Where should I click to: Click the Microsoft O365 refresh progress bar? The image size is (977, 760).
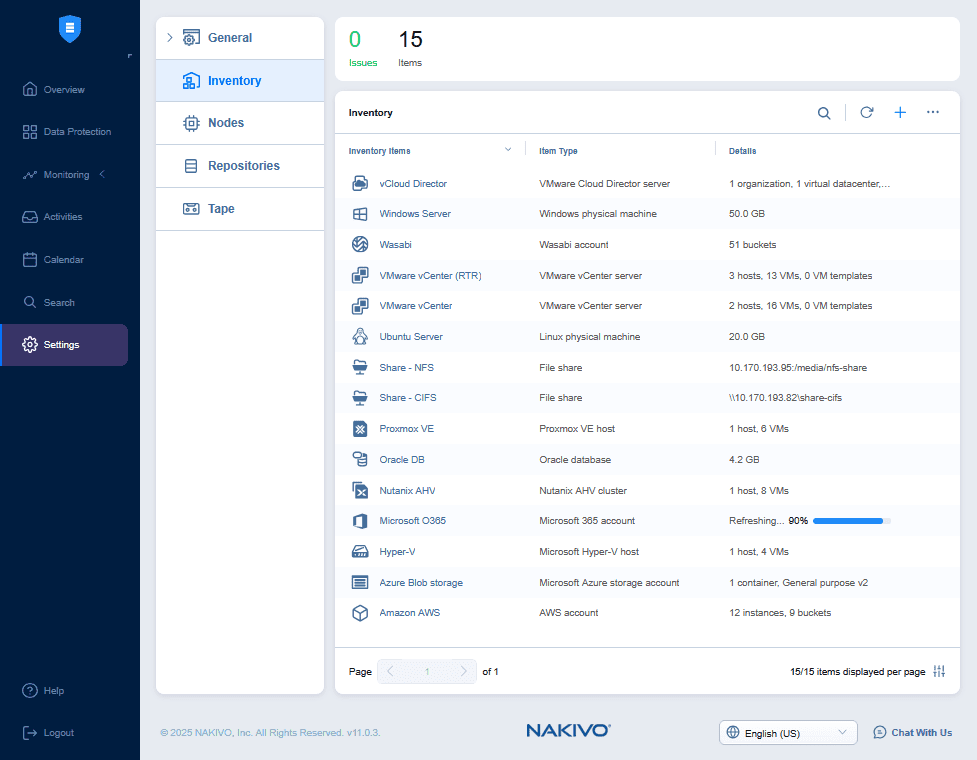pyautogui.click(x=852, y=521)
